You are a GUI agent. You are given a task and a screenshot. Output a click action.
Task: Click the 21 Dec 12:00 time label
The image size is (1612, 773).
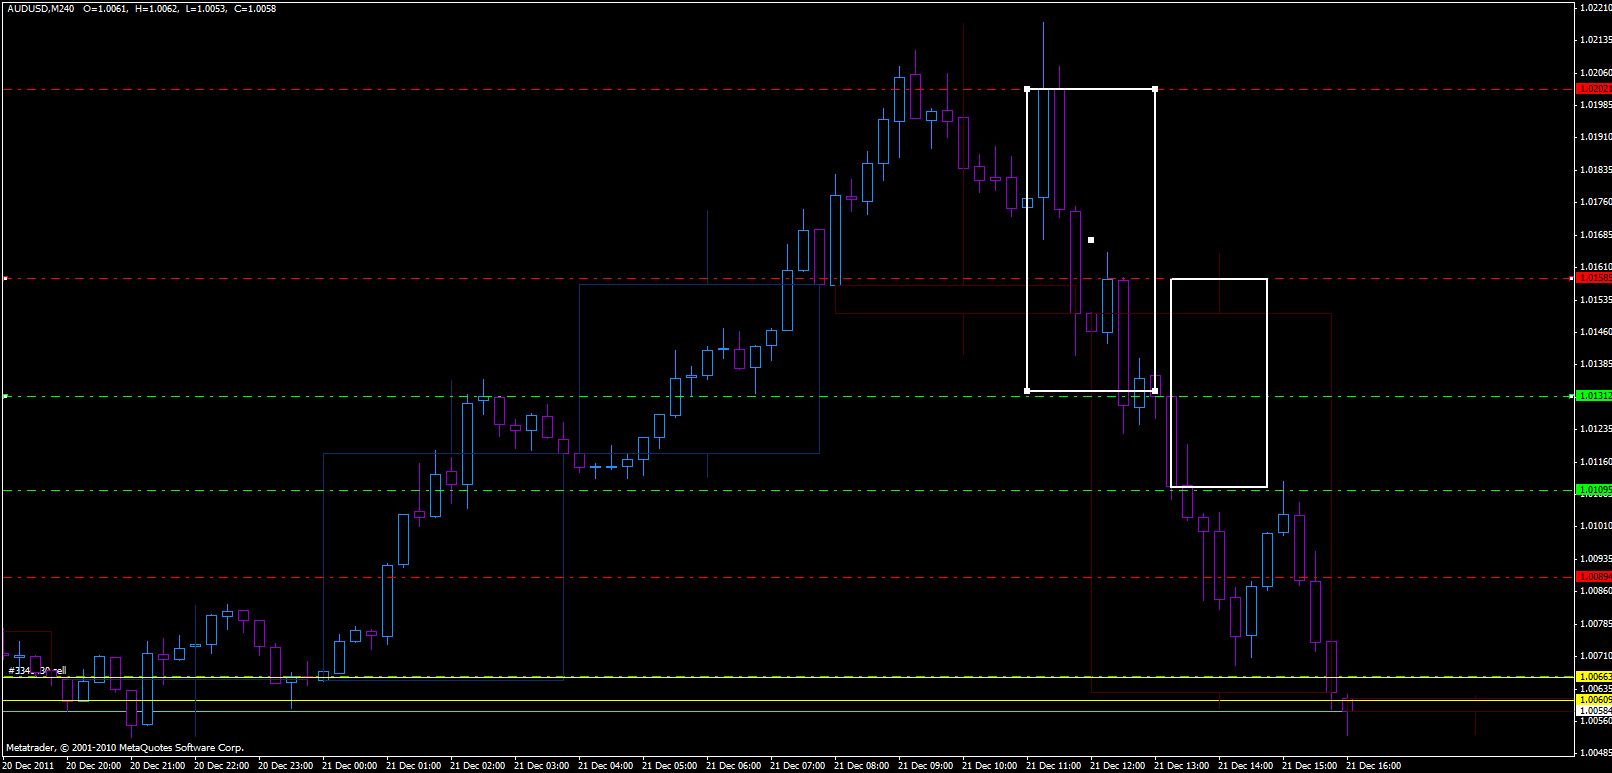(x=1117, y=766)
